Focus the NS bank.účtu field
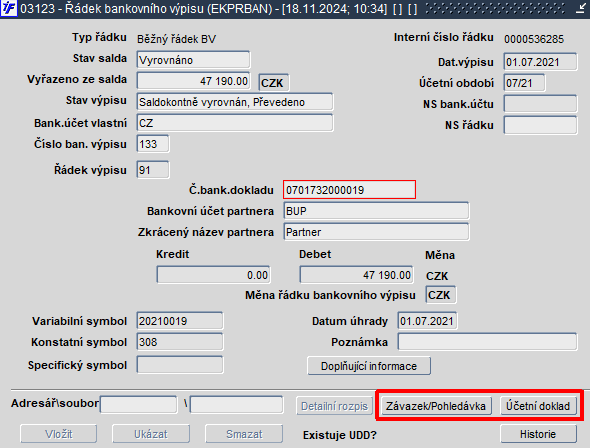 point(540,104)
